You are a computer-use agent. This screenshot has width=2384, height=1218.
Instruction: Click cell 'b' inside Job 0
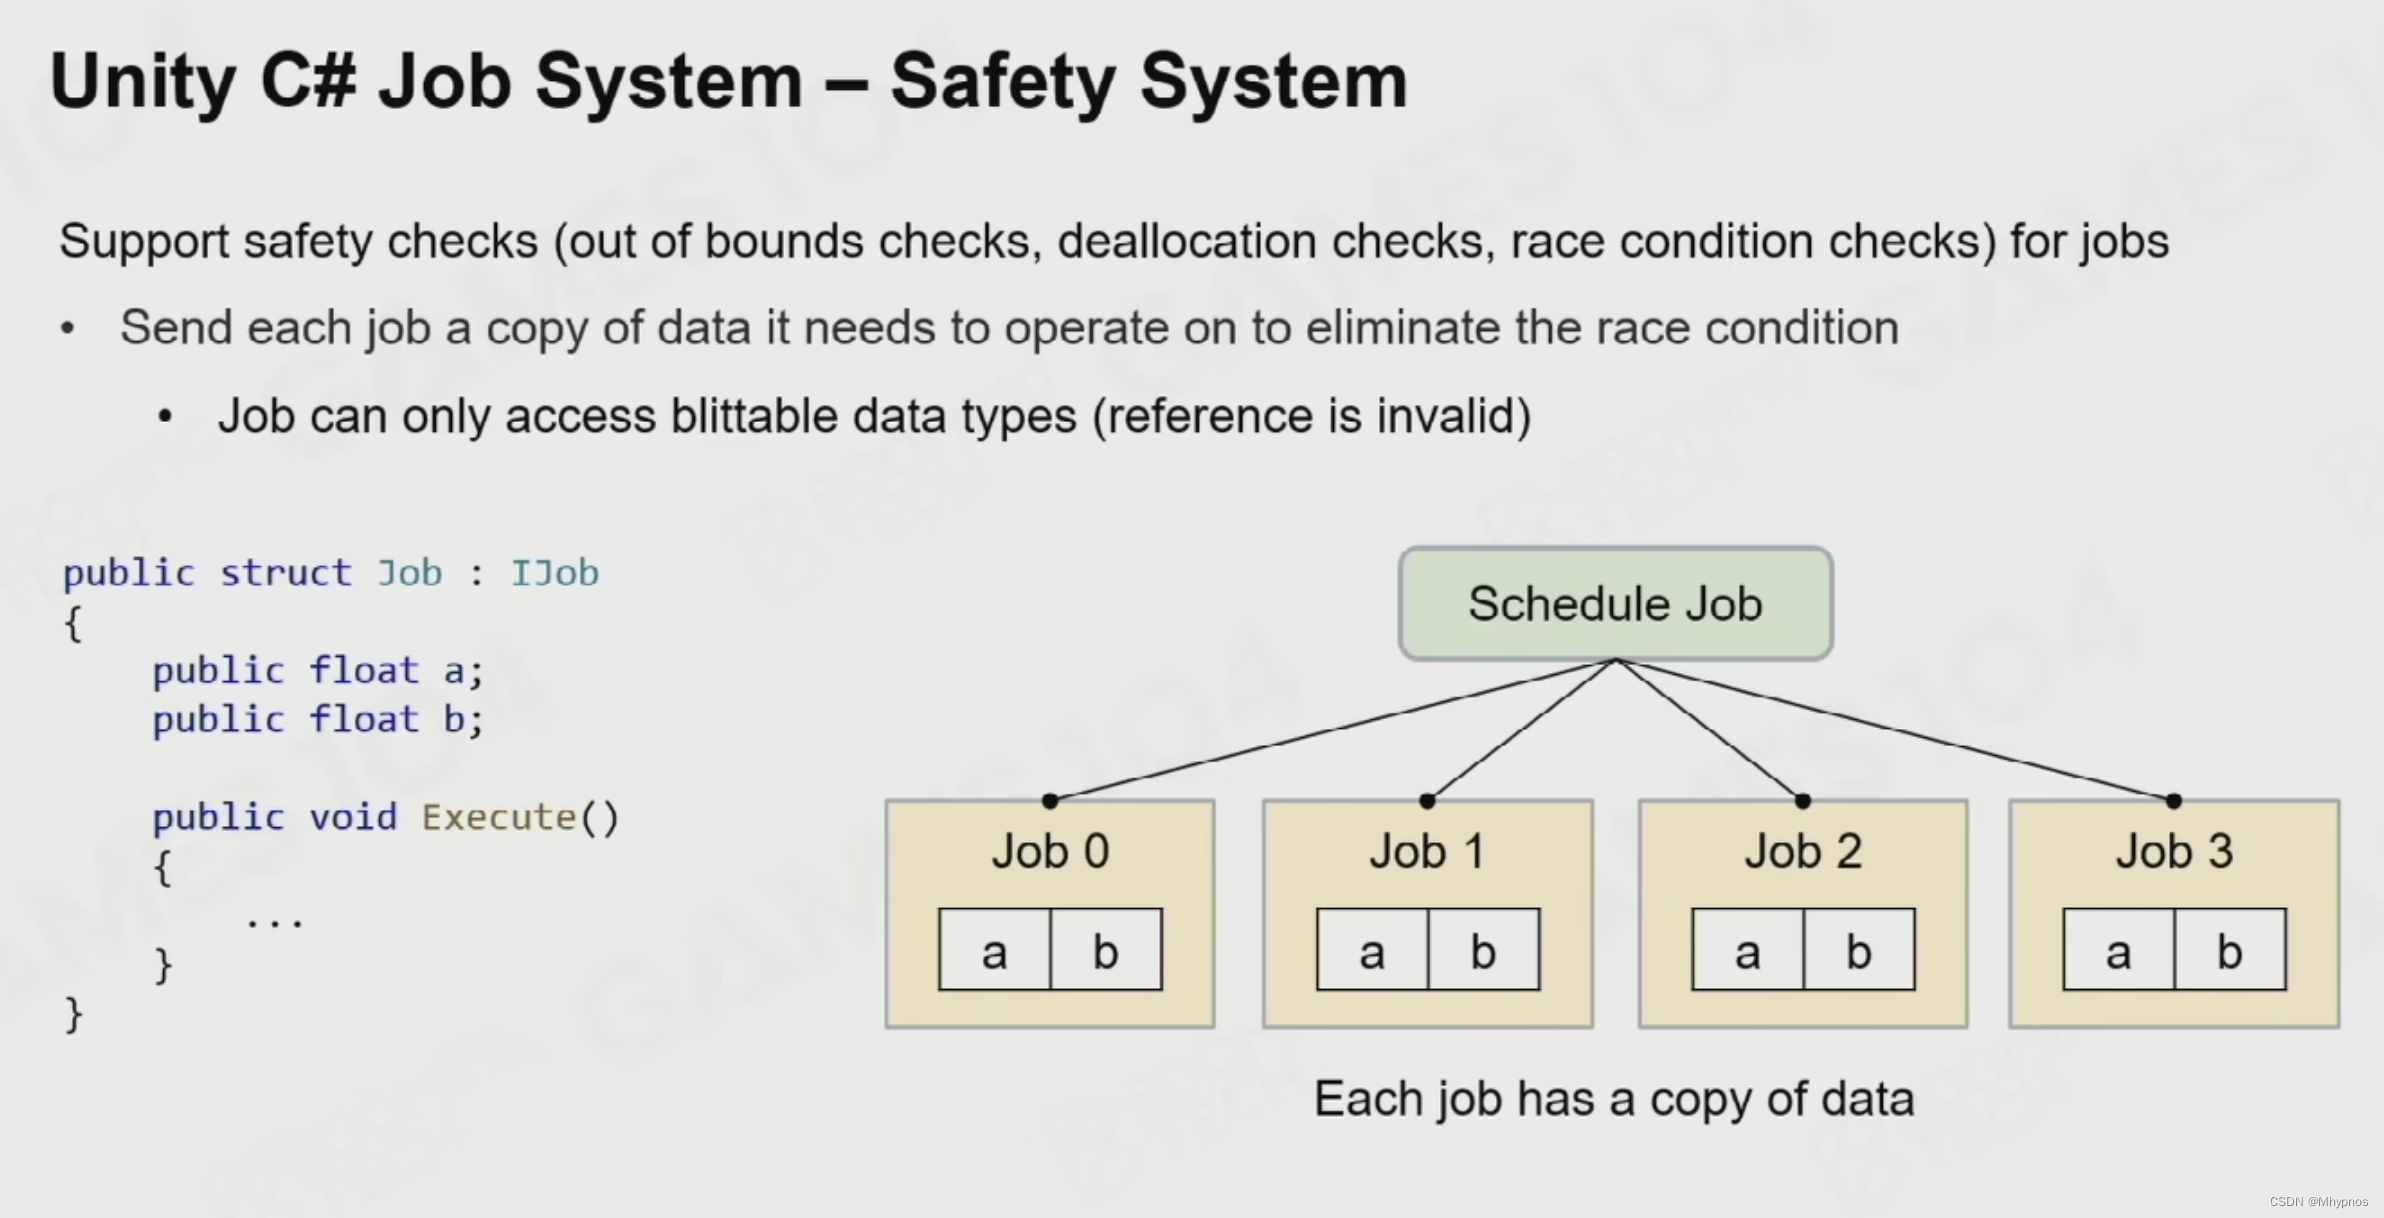coord(1106,950)
